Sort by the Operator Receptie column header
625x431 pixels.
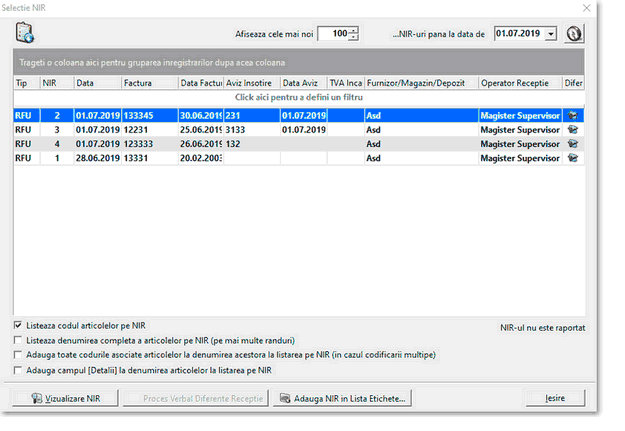pyautogui.click(x=520, y=83)
